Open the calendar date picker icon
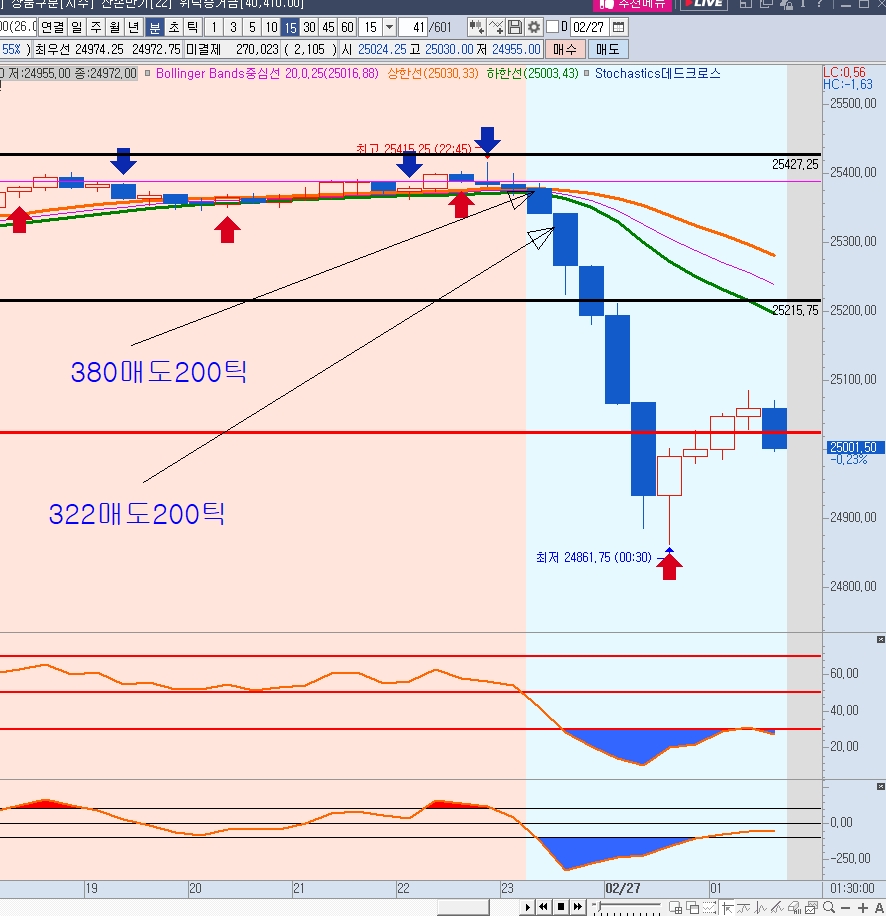Viewport: 886px width, 916px height. (619, 27)
